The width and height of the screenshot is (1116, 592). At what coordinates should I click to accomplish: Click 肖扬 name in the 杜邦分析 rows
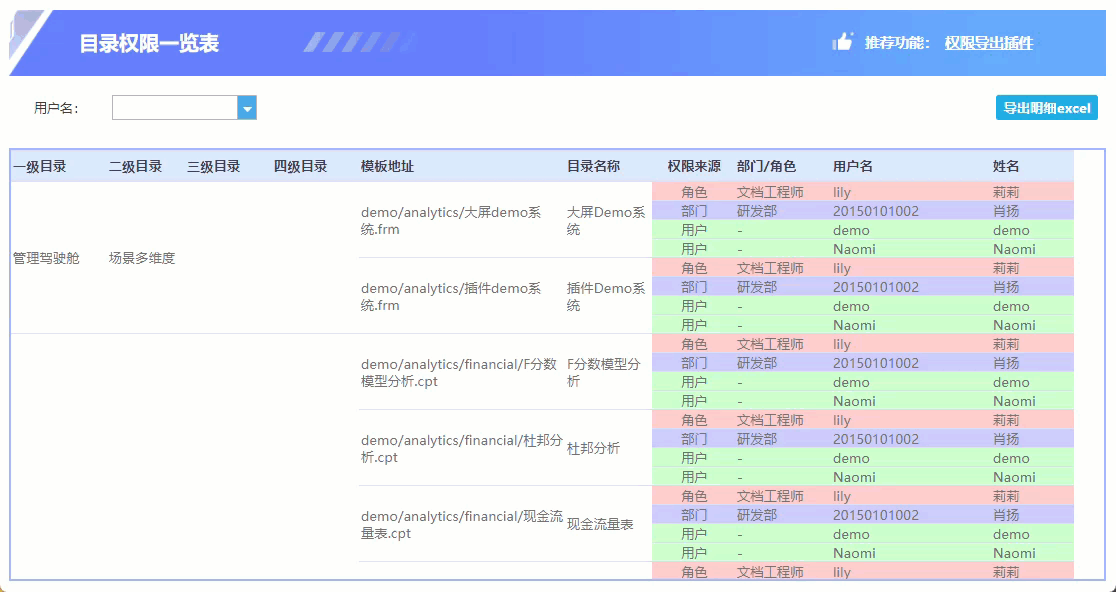[x=1006, y=439]
